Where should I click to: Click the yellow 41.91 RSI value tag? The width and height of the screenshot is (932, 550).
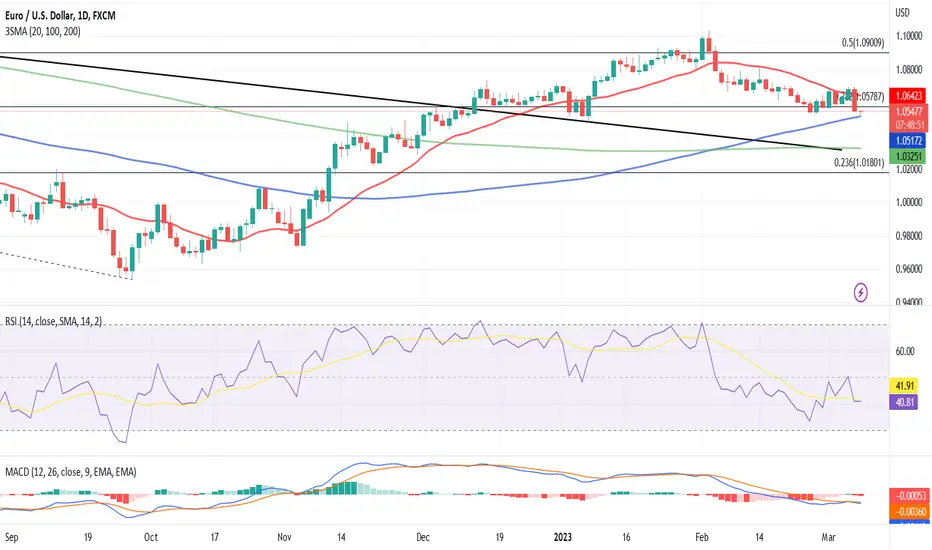point(904,386)
